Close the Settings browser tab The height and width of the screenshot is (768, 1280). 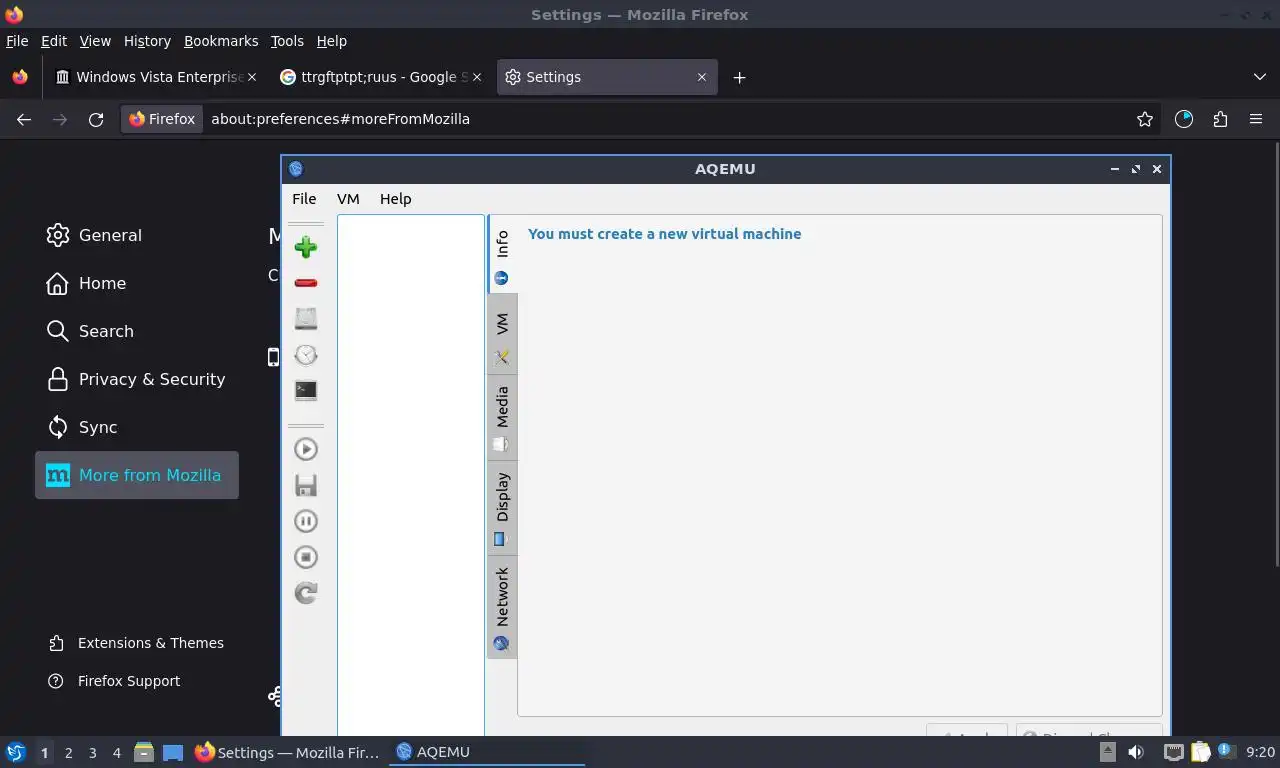tap(702, 77)
